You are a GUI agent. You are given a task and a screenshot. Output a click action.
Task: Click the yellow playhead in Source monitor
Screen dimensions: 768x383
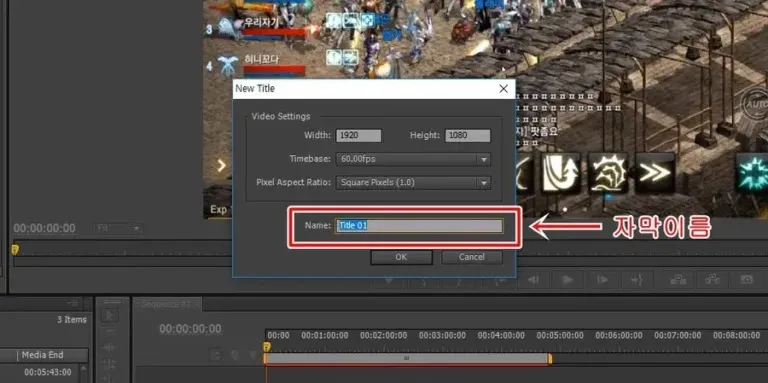coord(15,250)
